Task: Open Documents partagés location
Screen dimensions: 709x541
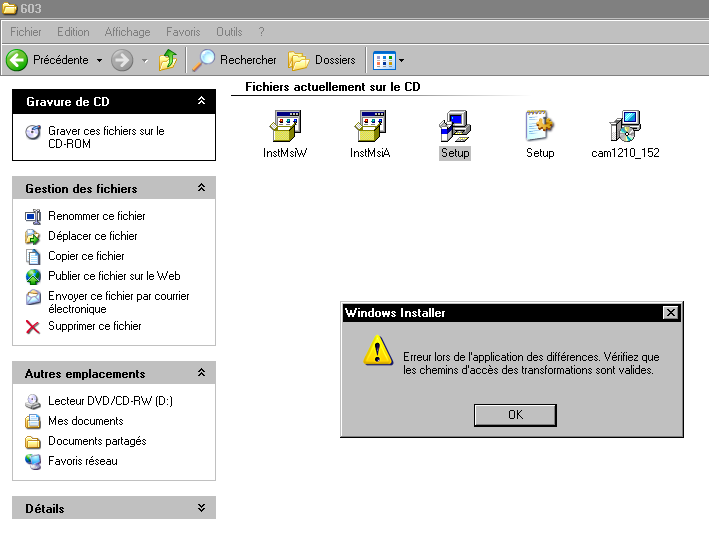Action: pos(97,441)
